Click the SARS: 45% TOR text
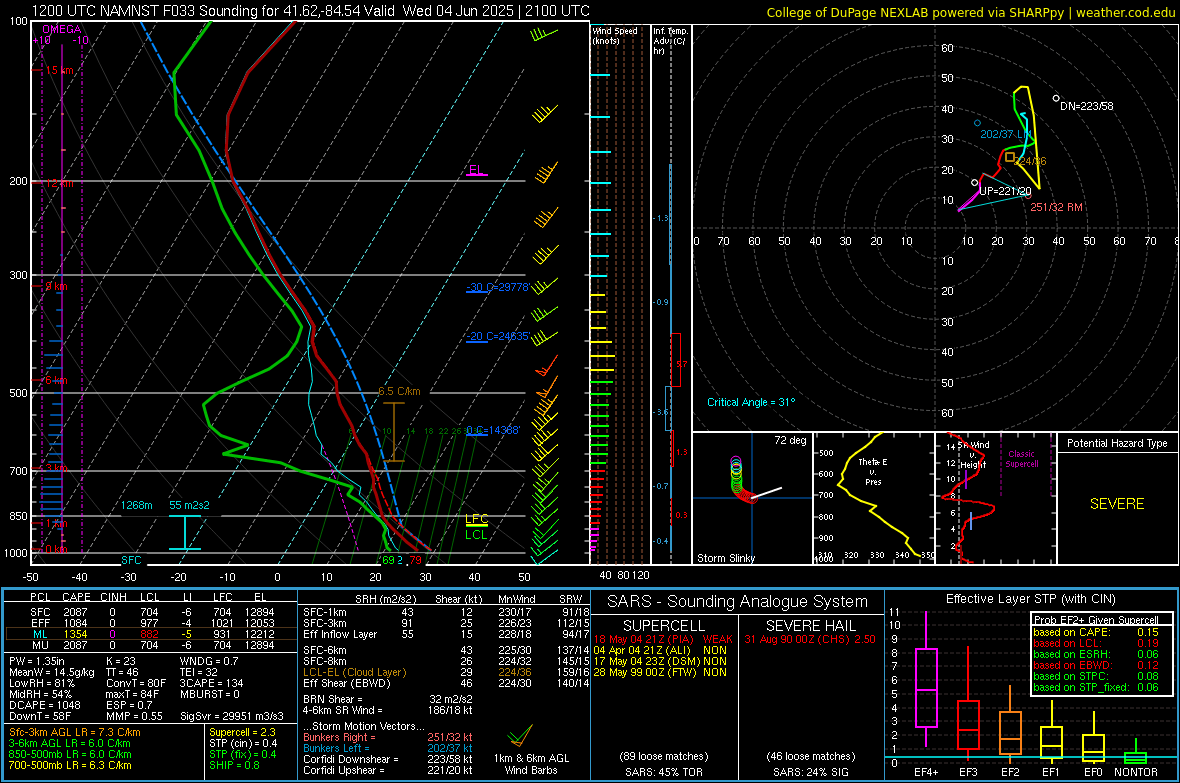The height and width of the screenshot is (783, 1180). [664, 772]
